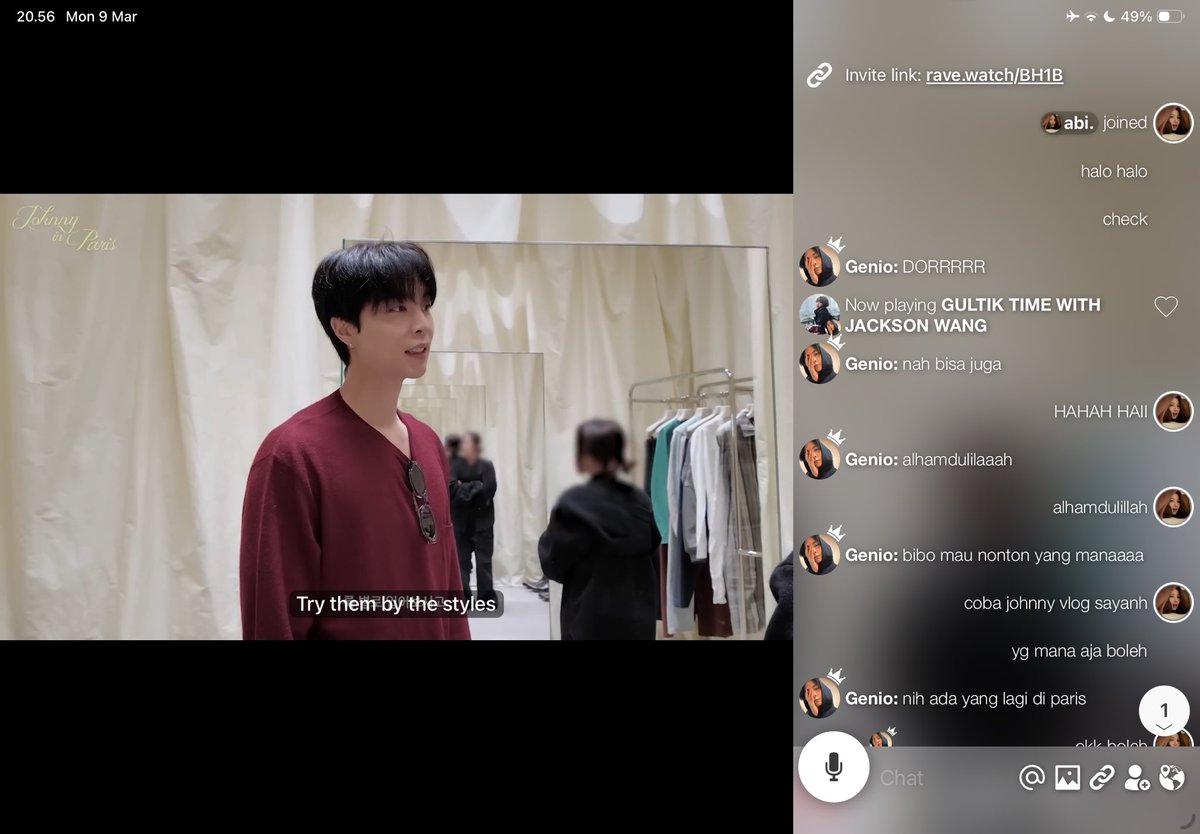Open Genio's avatar beside 'alhamdulilaaah'
Screen dimensions: 1200x834
coord(819,459)
